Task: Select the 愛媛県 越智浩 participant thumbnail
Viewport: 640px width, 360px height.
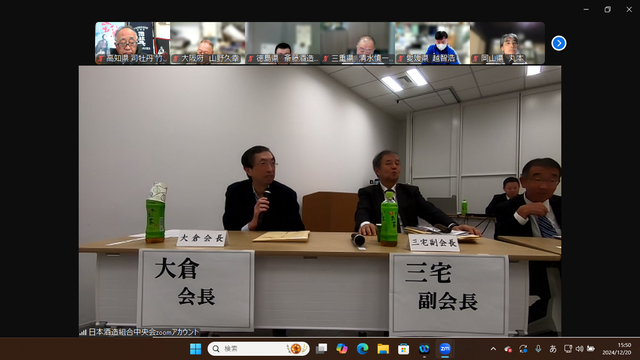Action: point(432,43)
